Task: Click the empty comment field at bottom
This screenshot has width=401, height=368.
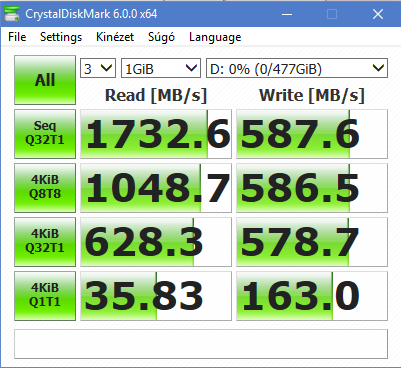Action: point(201,344)
